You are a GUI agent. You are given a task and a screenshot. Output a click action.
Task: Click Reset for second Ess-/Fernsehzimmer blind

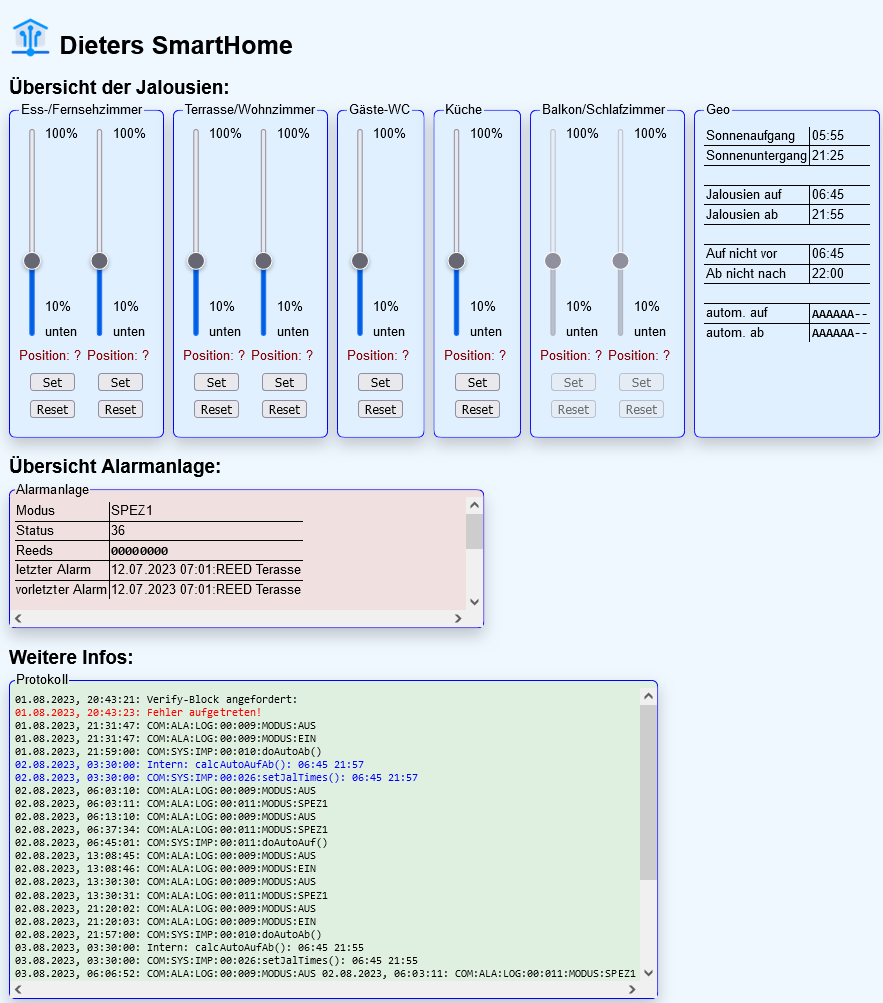pos(120,409)
